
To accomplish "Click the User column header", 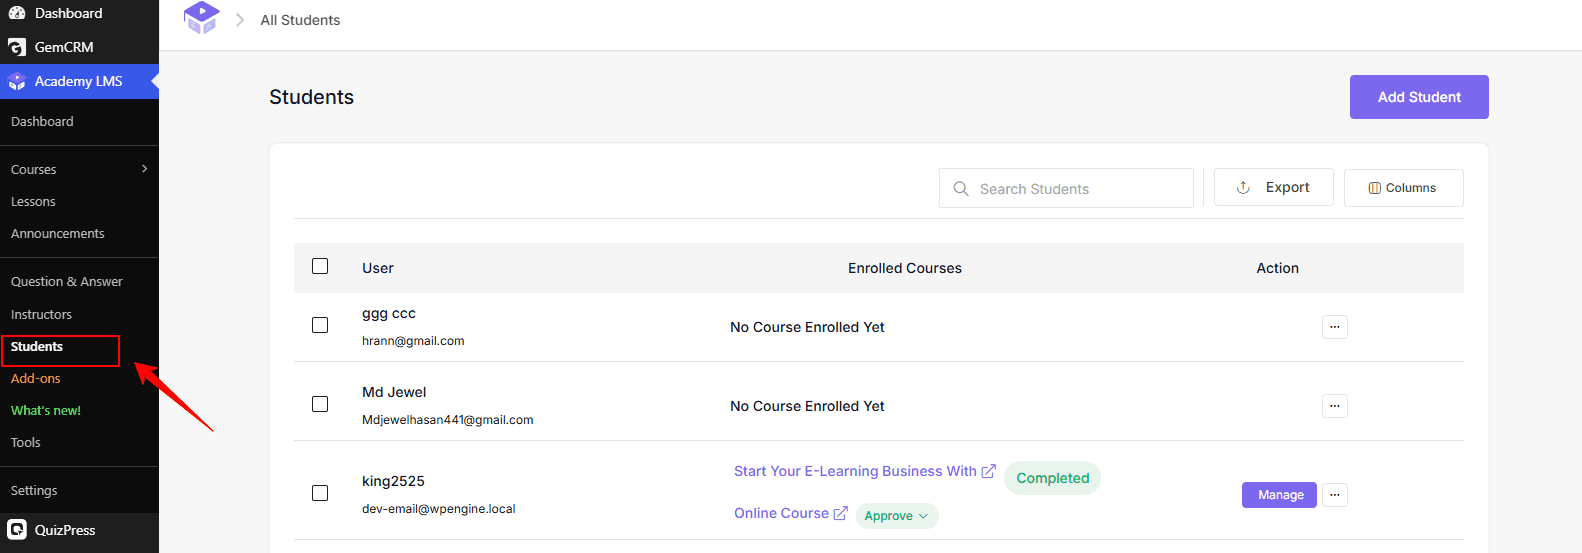I will [x=378, y=268].
